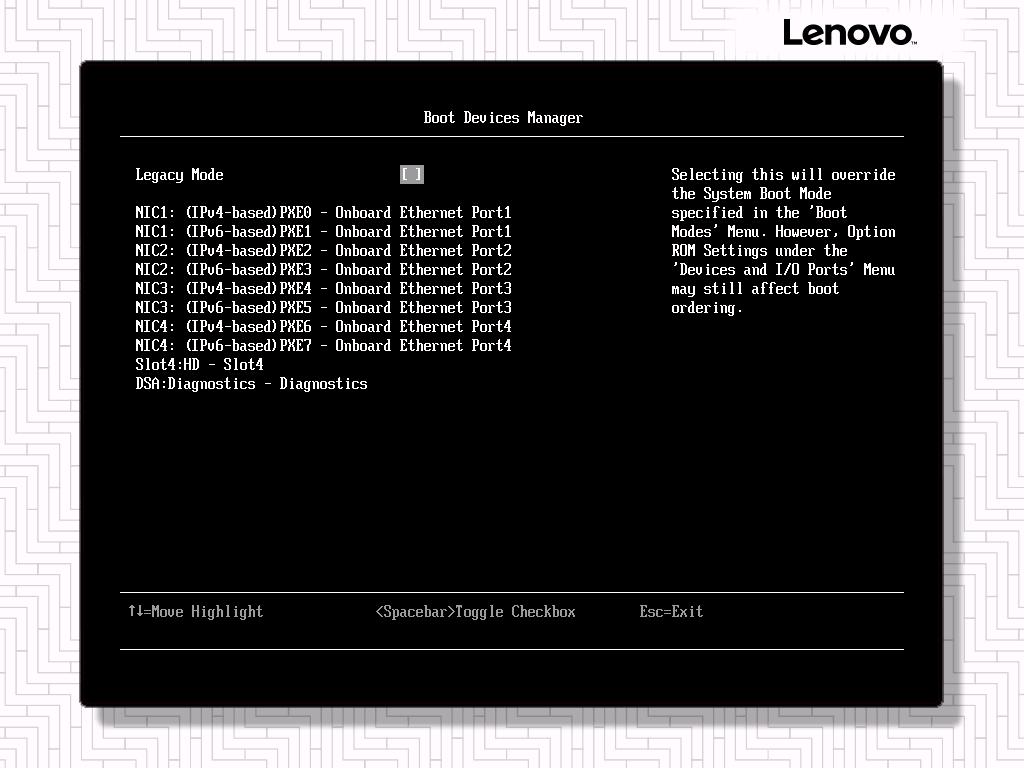Choose NIC2 IPv6-based PXE3 boot entry

click(x=323, y=270)
